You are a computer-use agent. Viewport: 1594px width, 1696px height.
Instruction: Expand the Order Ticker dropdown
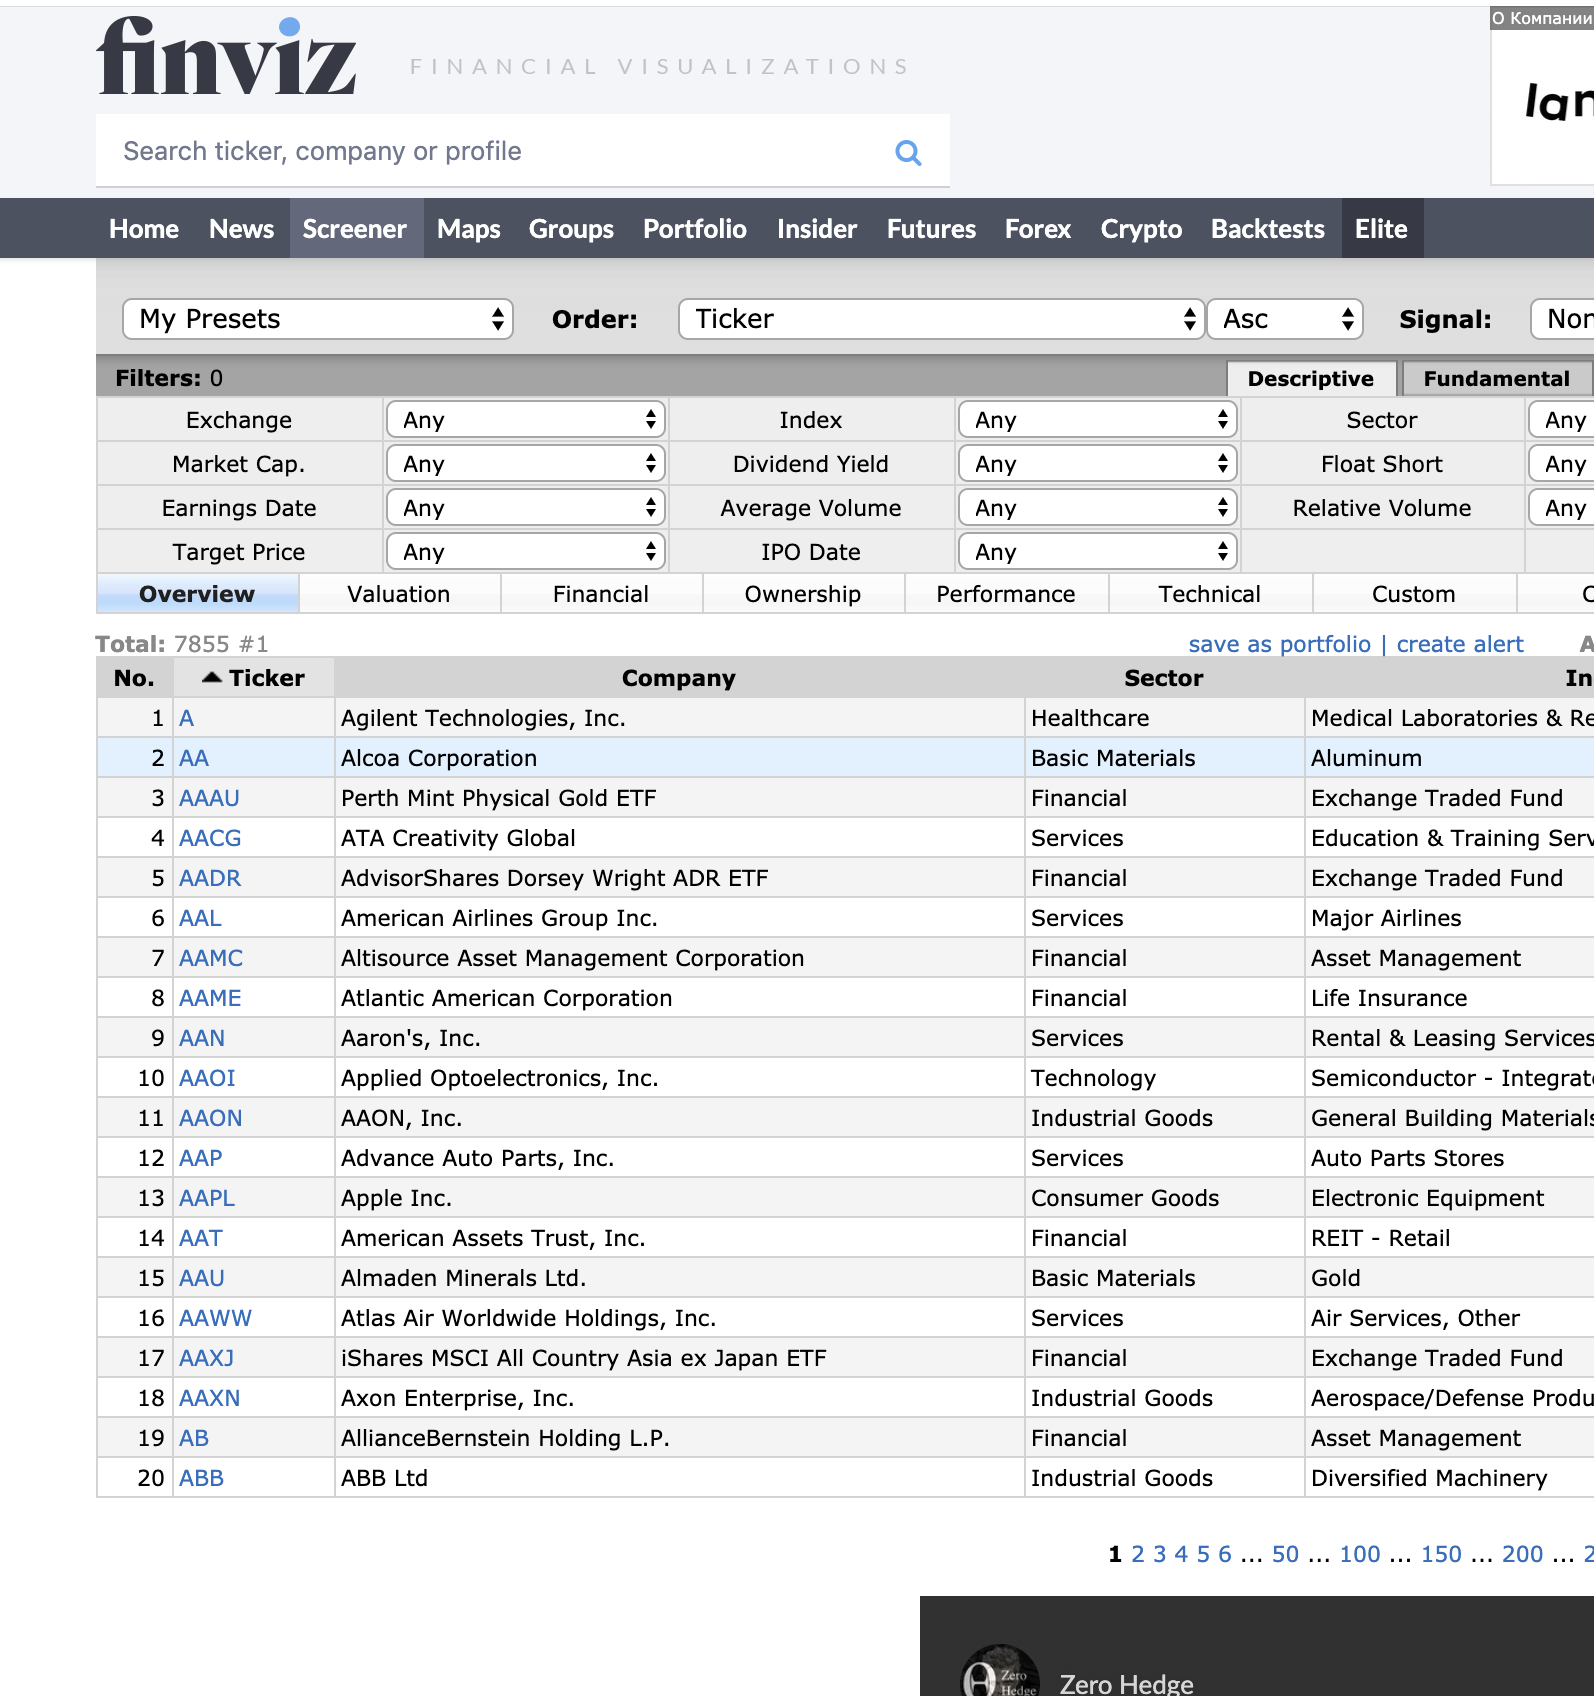(940, 319)
